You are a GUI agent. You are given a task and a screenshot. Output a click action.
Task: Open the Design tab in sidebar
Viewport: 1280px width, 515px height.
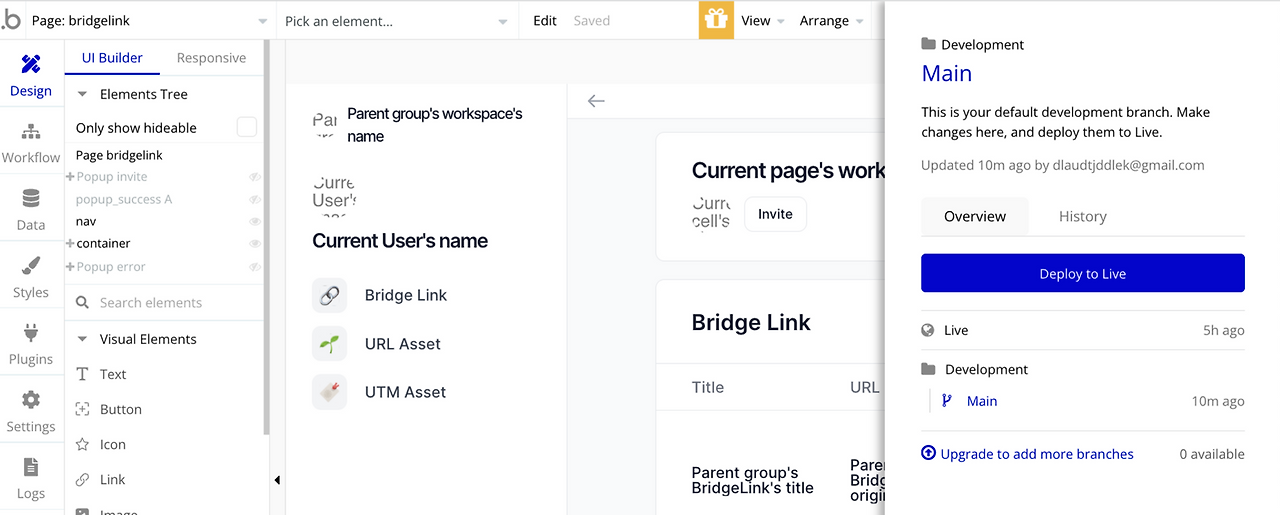(x=31, y=76)
